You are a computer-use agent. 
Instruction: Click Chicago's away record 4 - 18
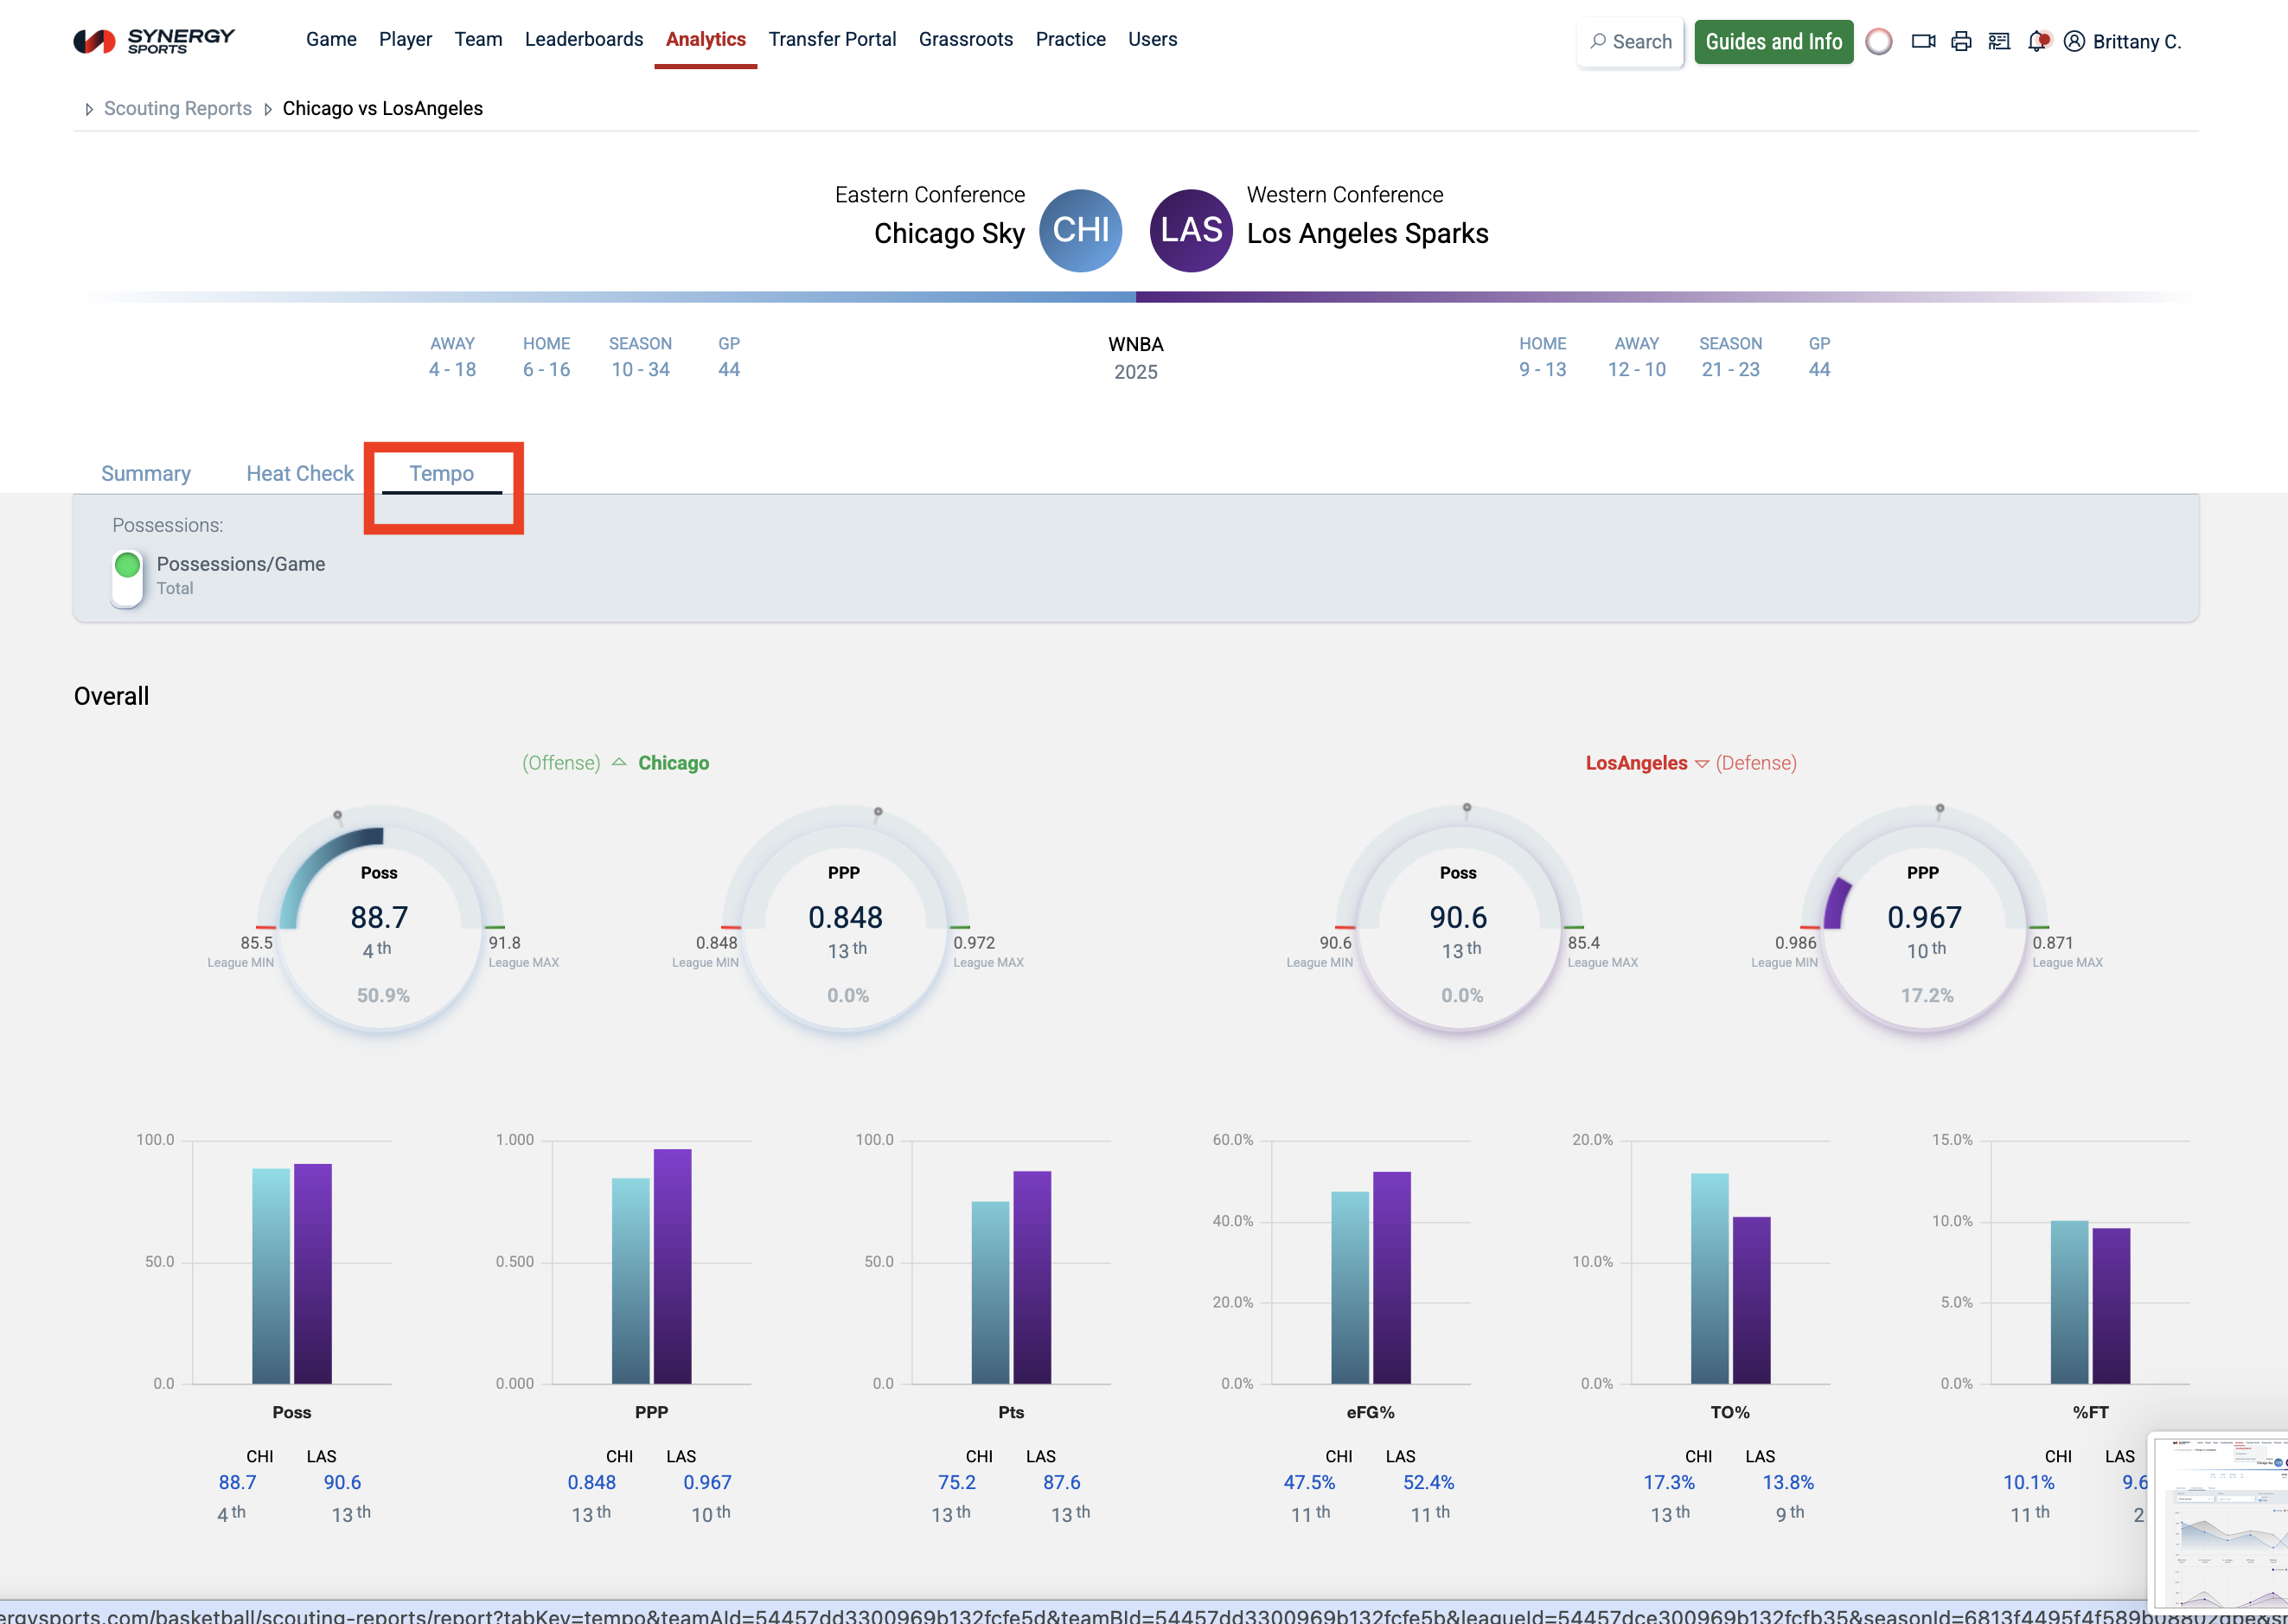coord(453,370)
